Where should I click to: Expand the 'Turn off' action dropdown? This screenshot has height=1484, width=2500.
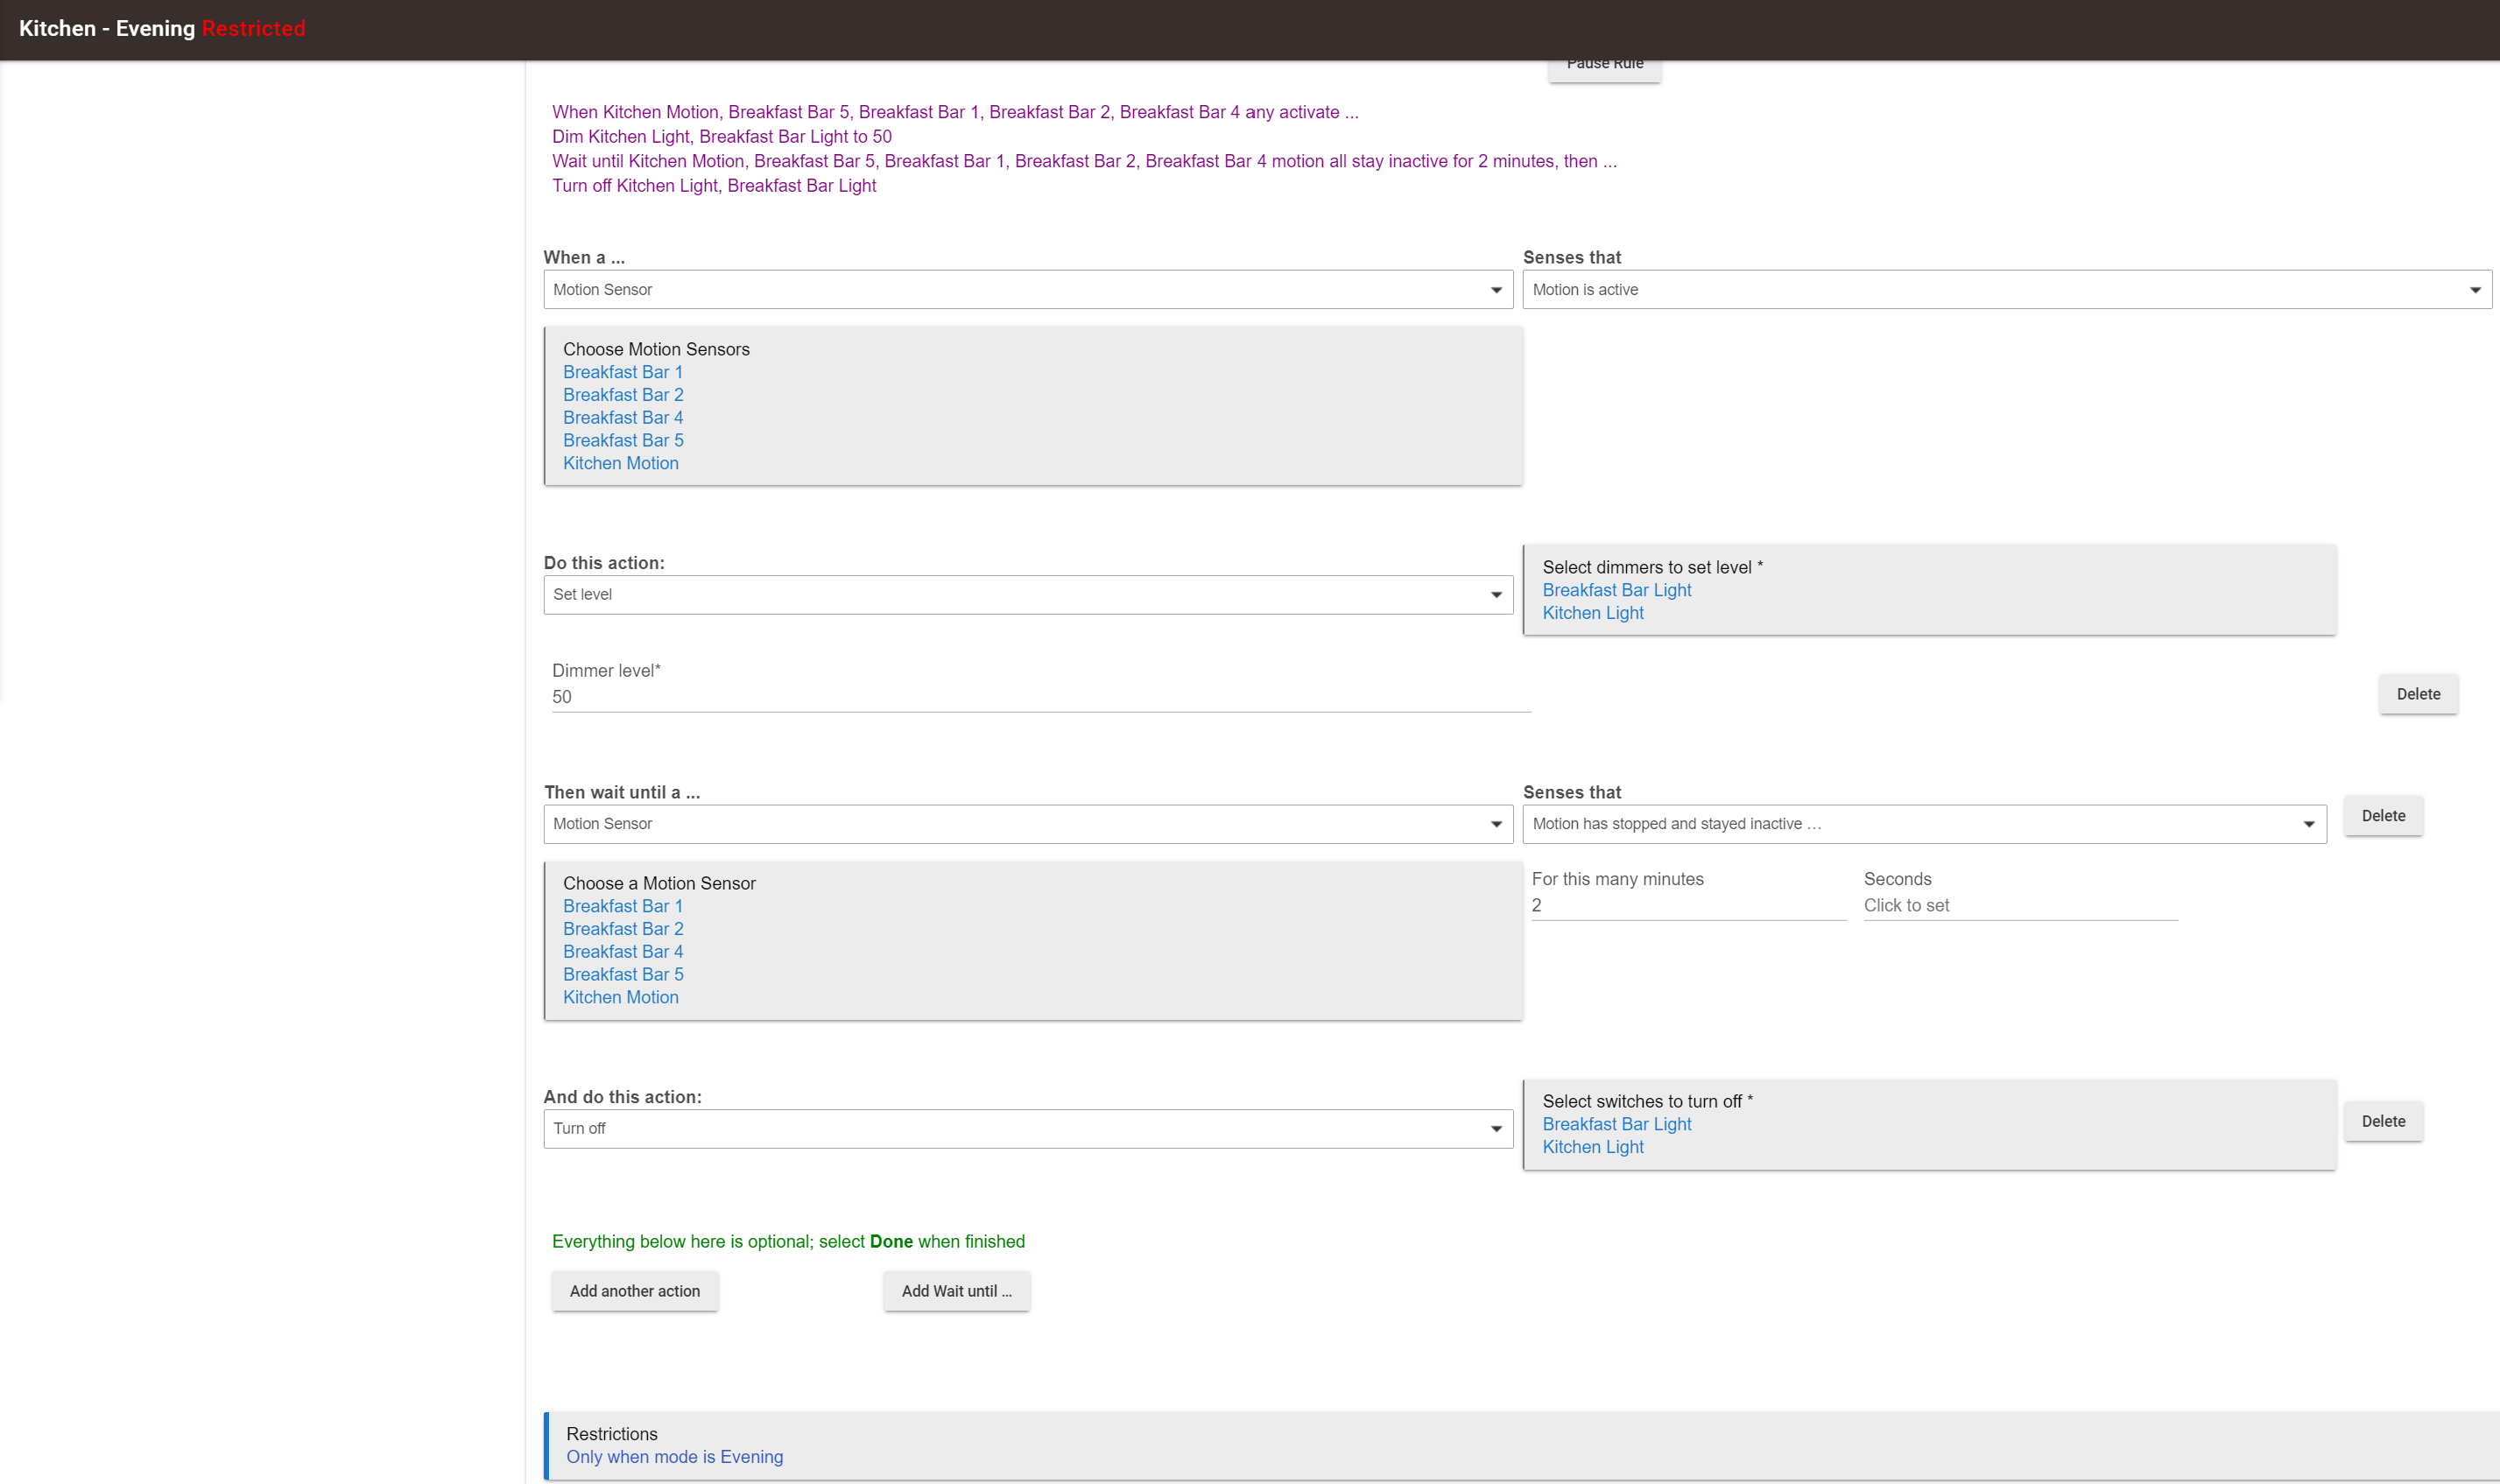point(1028,1128)
